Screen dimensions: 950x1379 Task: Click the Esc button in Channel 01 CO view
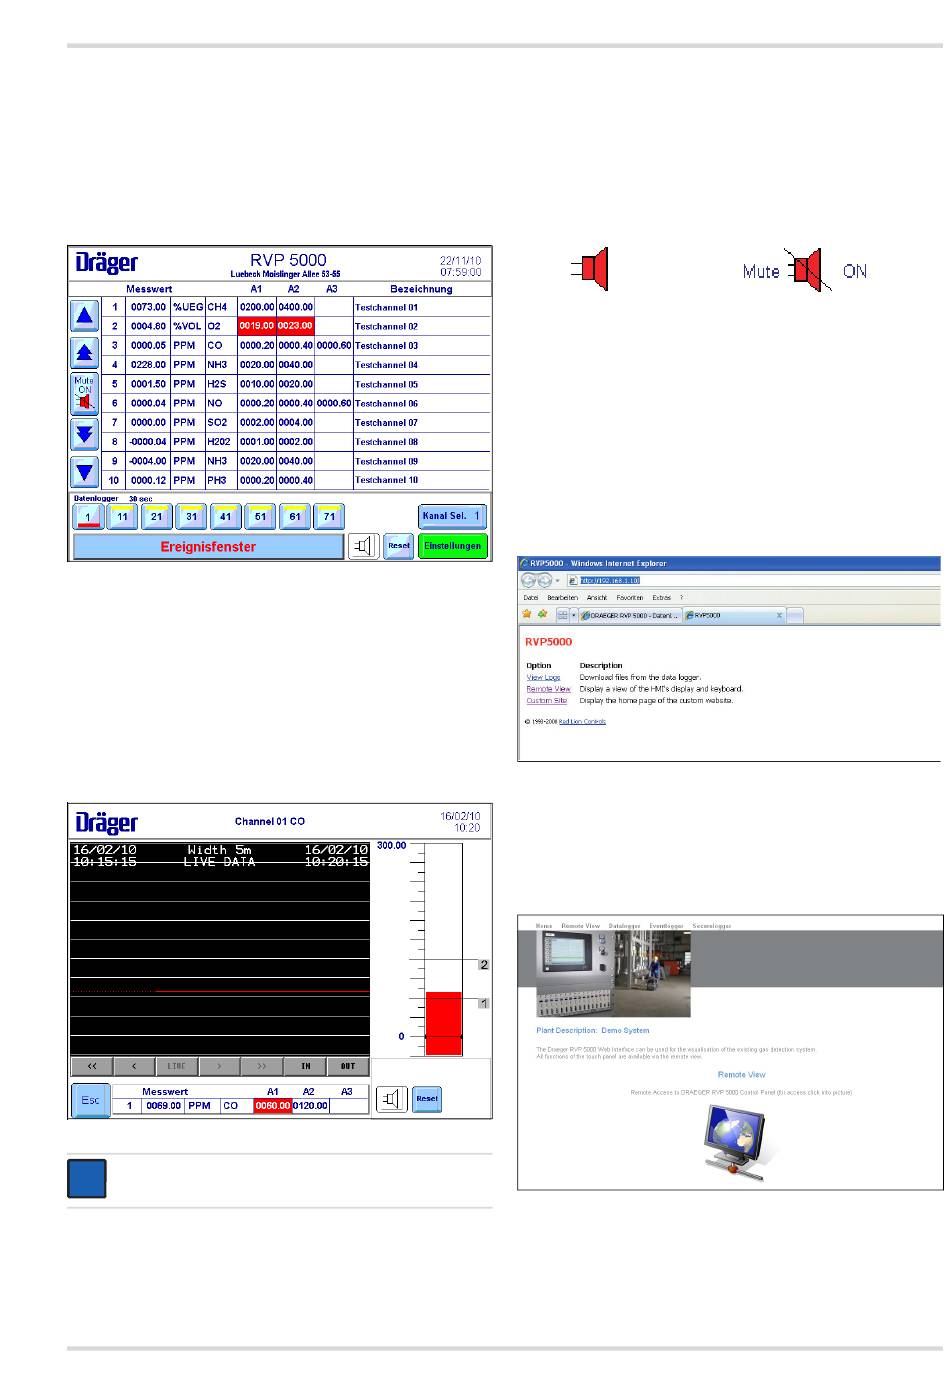(90, 1100)
